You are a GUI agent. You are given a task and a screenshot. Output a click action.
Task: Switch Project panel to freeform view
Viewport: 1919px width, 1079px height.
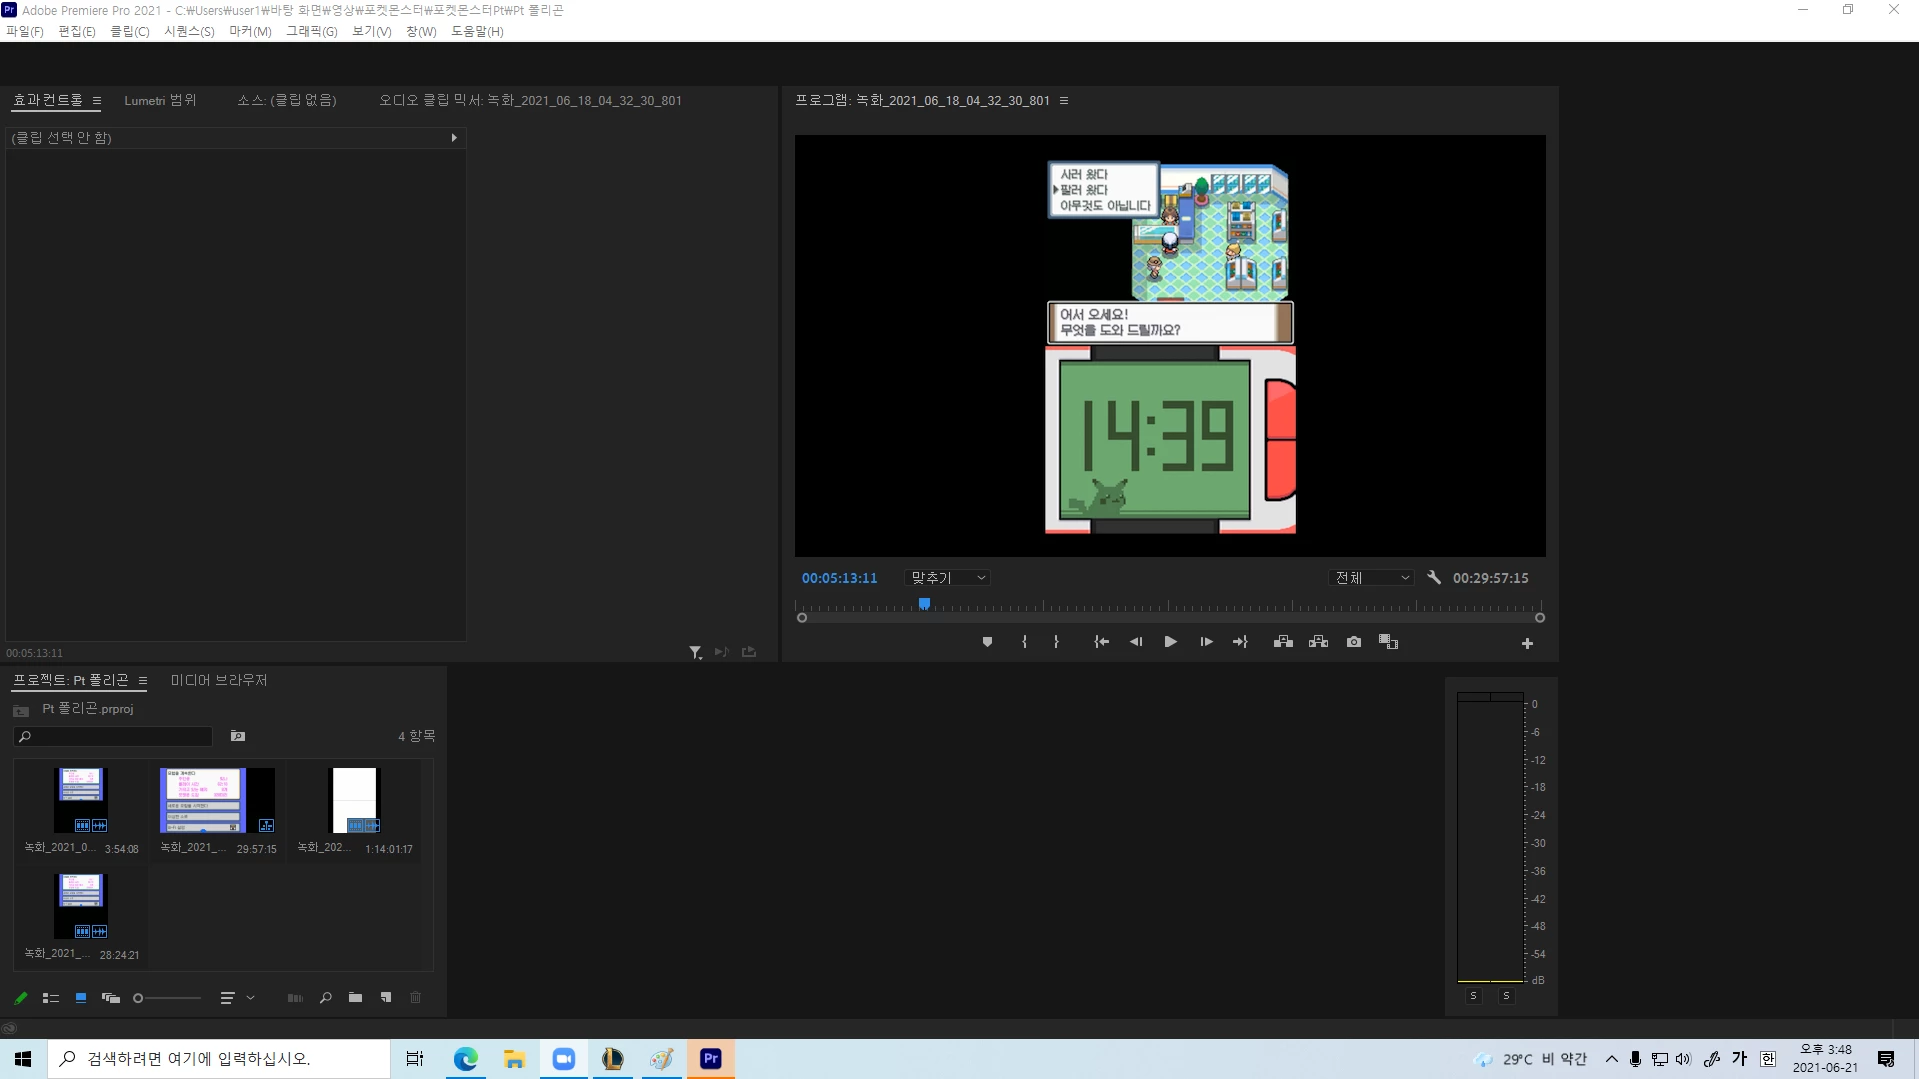[111, 998]
